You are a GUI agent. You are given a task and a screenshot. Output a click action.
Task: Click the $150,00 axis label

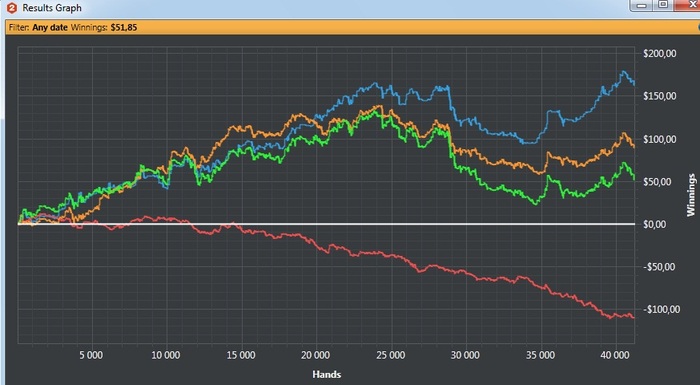point(660,96)
